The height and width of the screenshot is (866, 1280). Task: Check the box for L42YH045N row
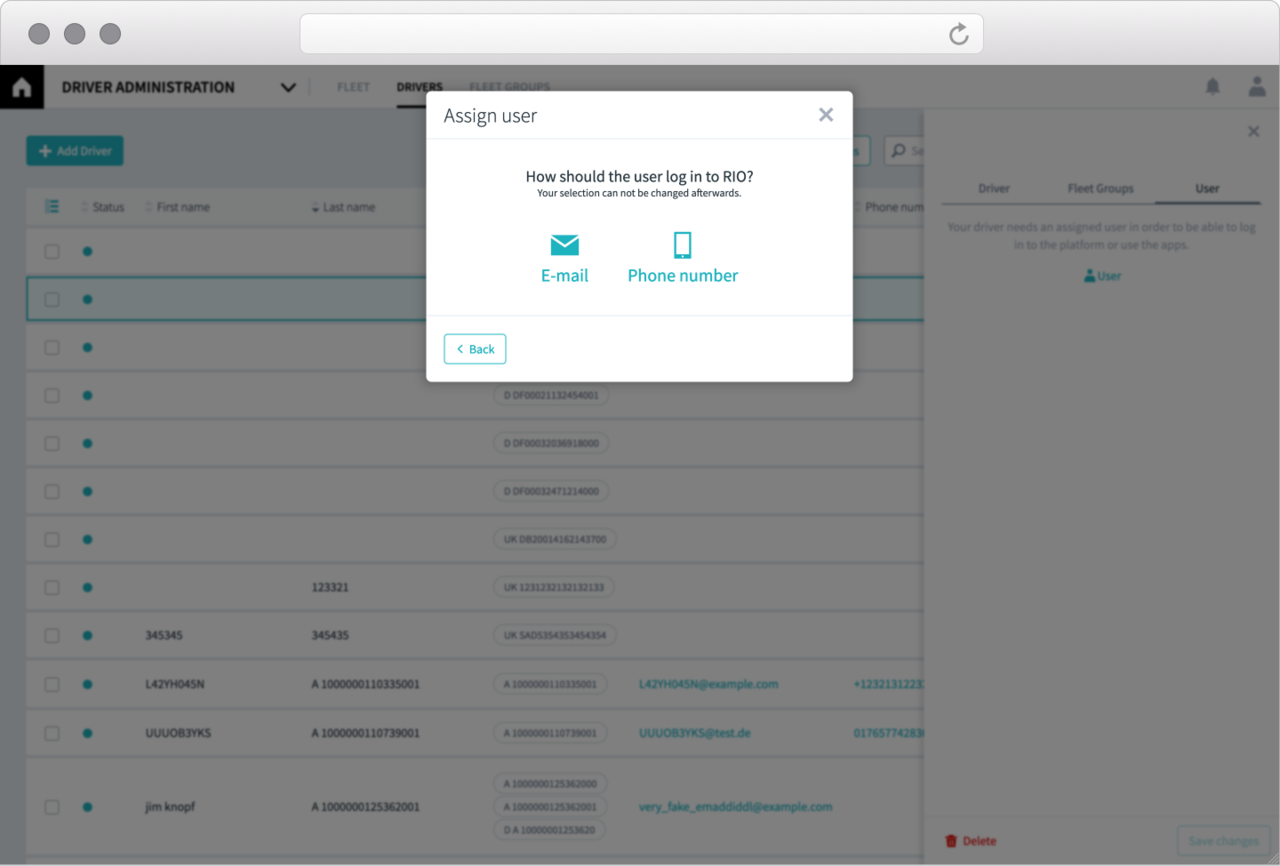(52, 685)
